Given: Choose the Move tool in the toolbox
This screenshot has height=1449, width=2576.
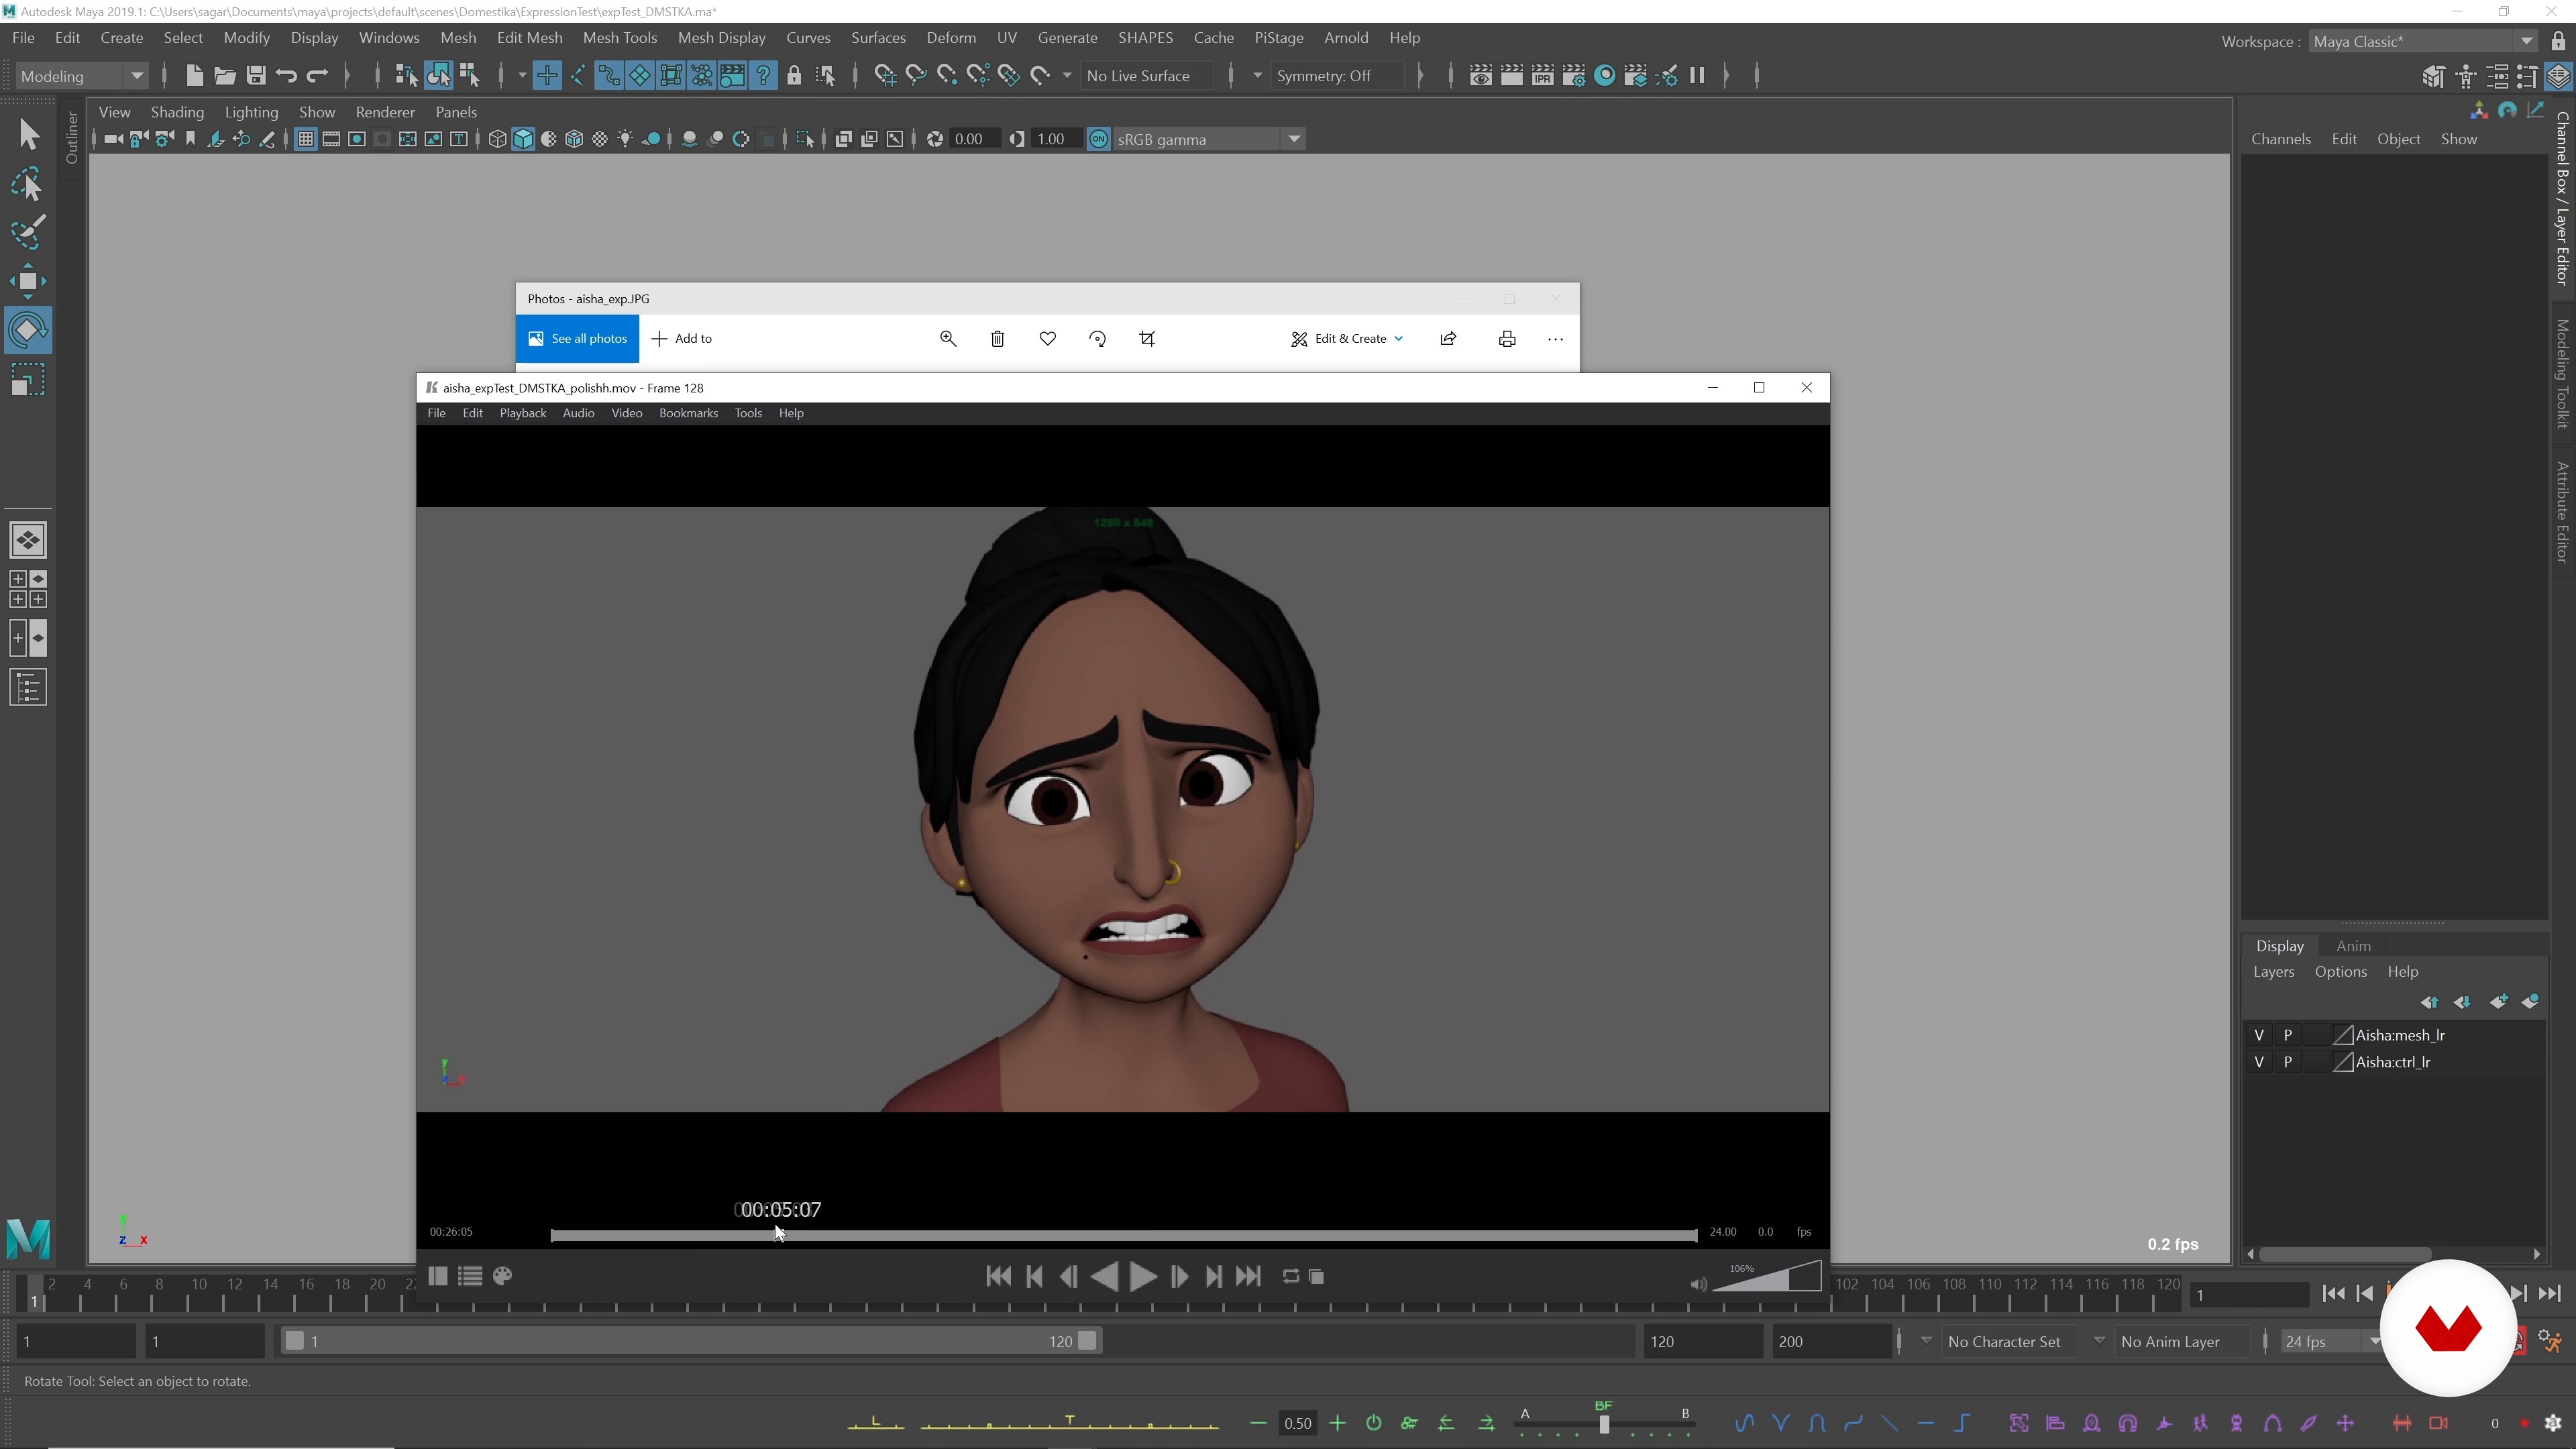Looking at the screenshot, I should pyautogui.click(x=28, y=281).
